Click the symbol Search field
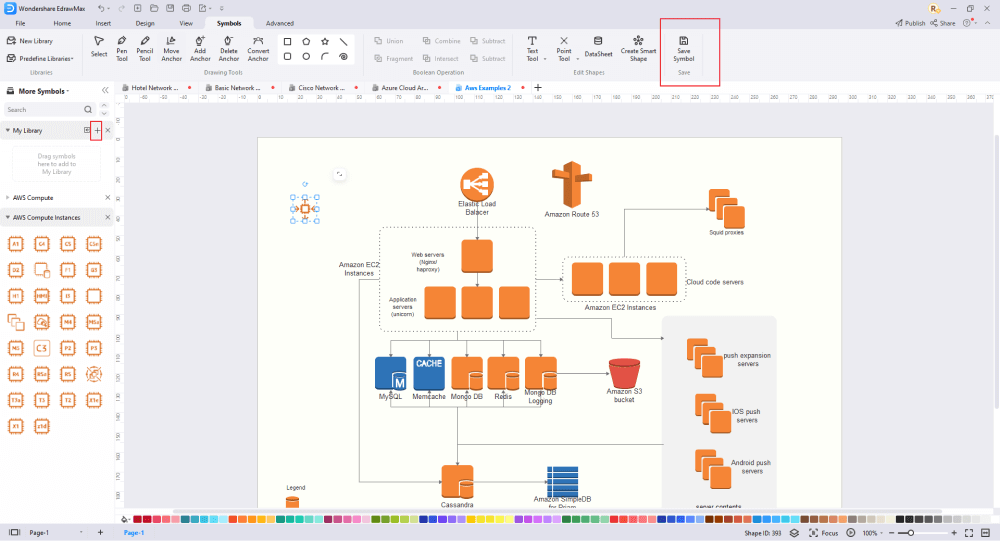This screenshot has width=1000, height=541. coord(50,110)
